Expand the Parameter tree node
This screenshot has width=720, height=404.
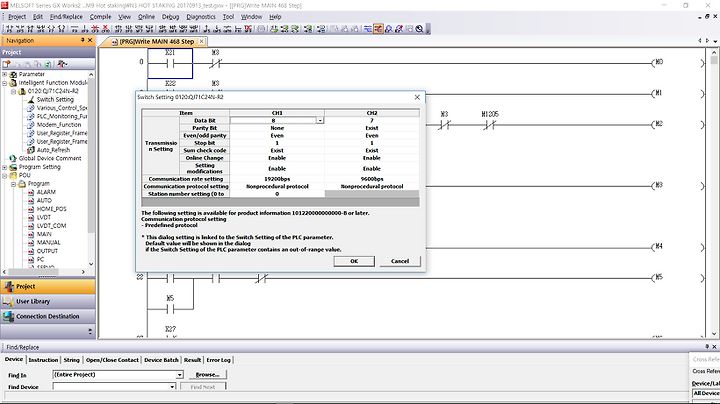click(x=5, y=74)
